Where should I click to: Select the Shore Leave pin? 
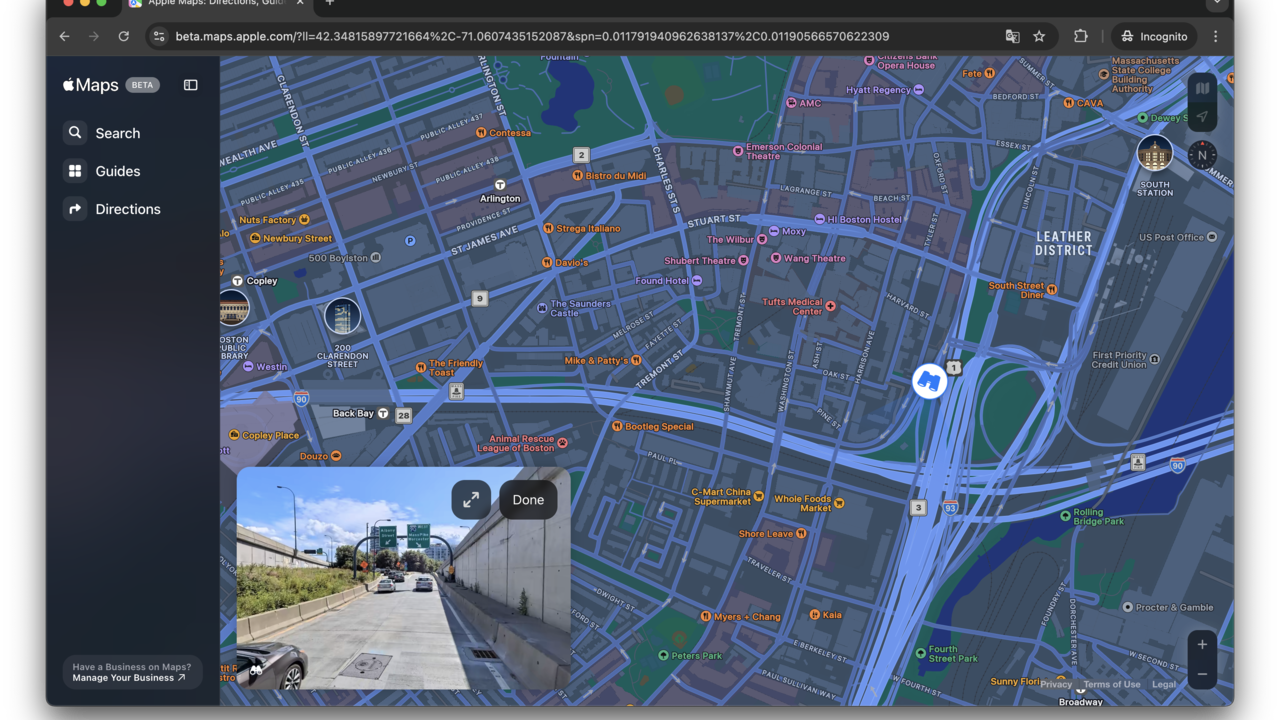pos(802,534)
